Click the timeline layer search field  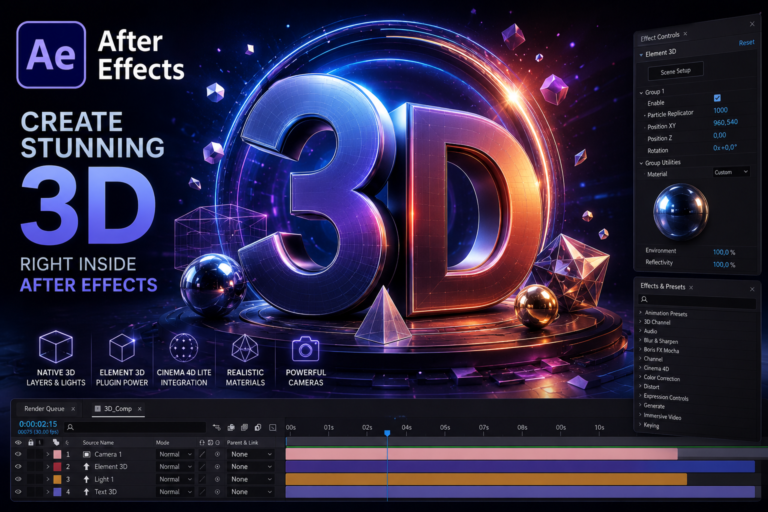tap(135, 427)
